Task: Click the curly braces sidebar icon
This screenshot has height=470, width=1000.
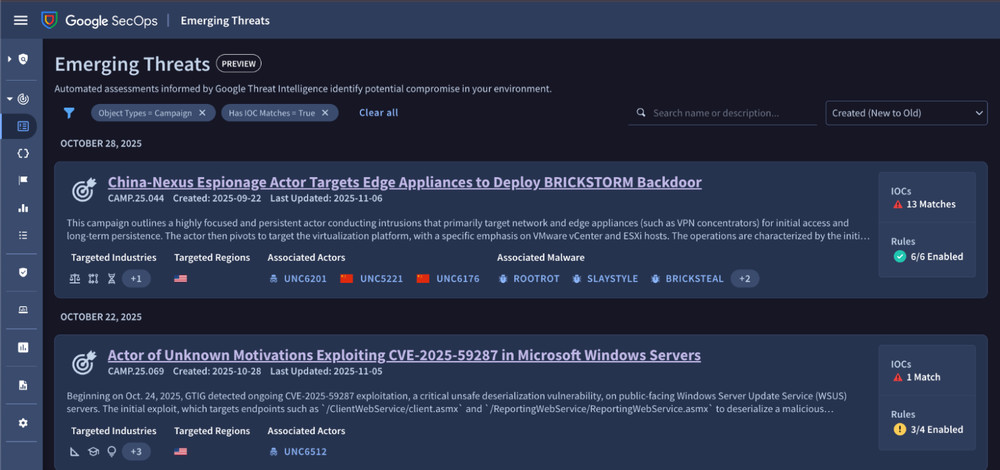Action: (22, 154)
